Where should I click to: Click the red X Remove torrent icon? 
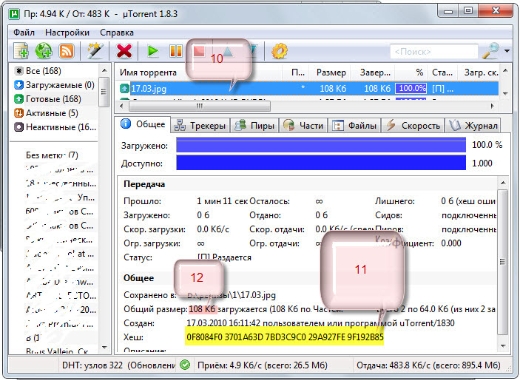click(124, 52)
